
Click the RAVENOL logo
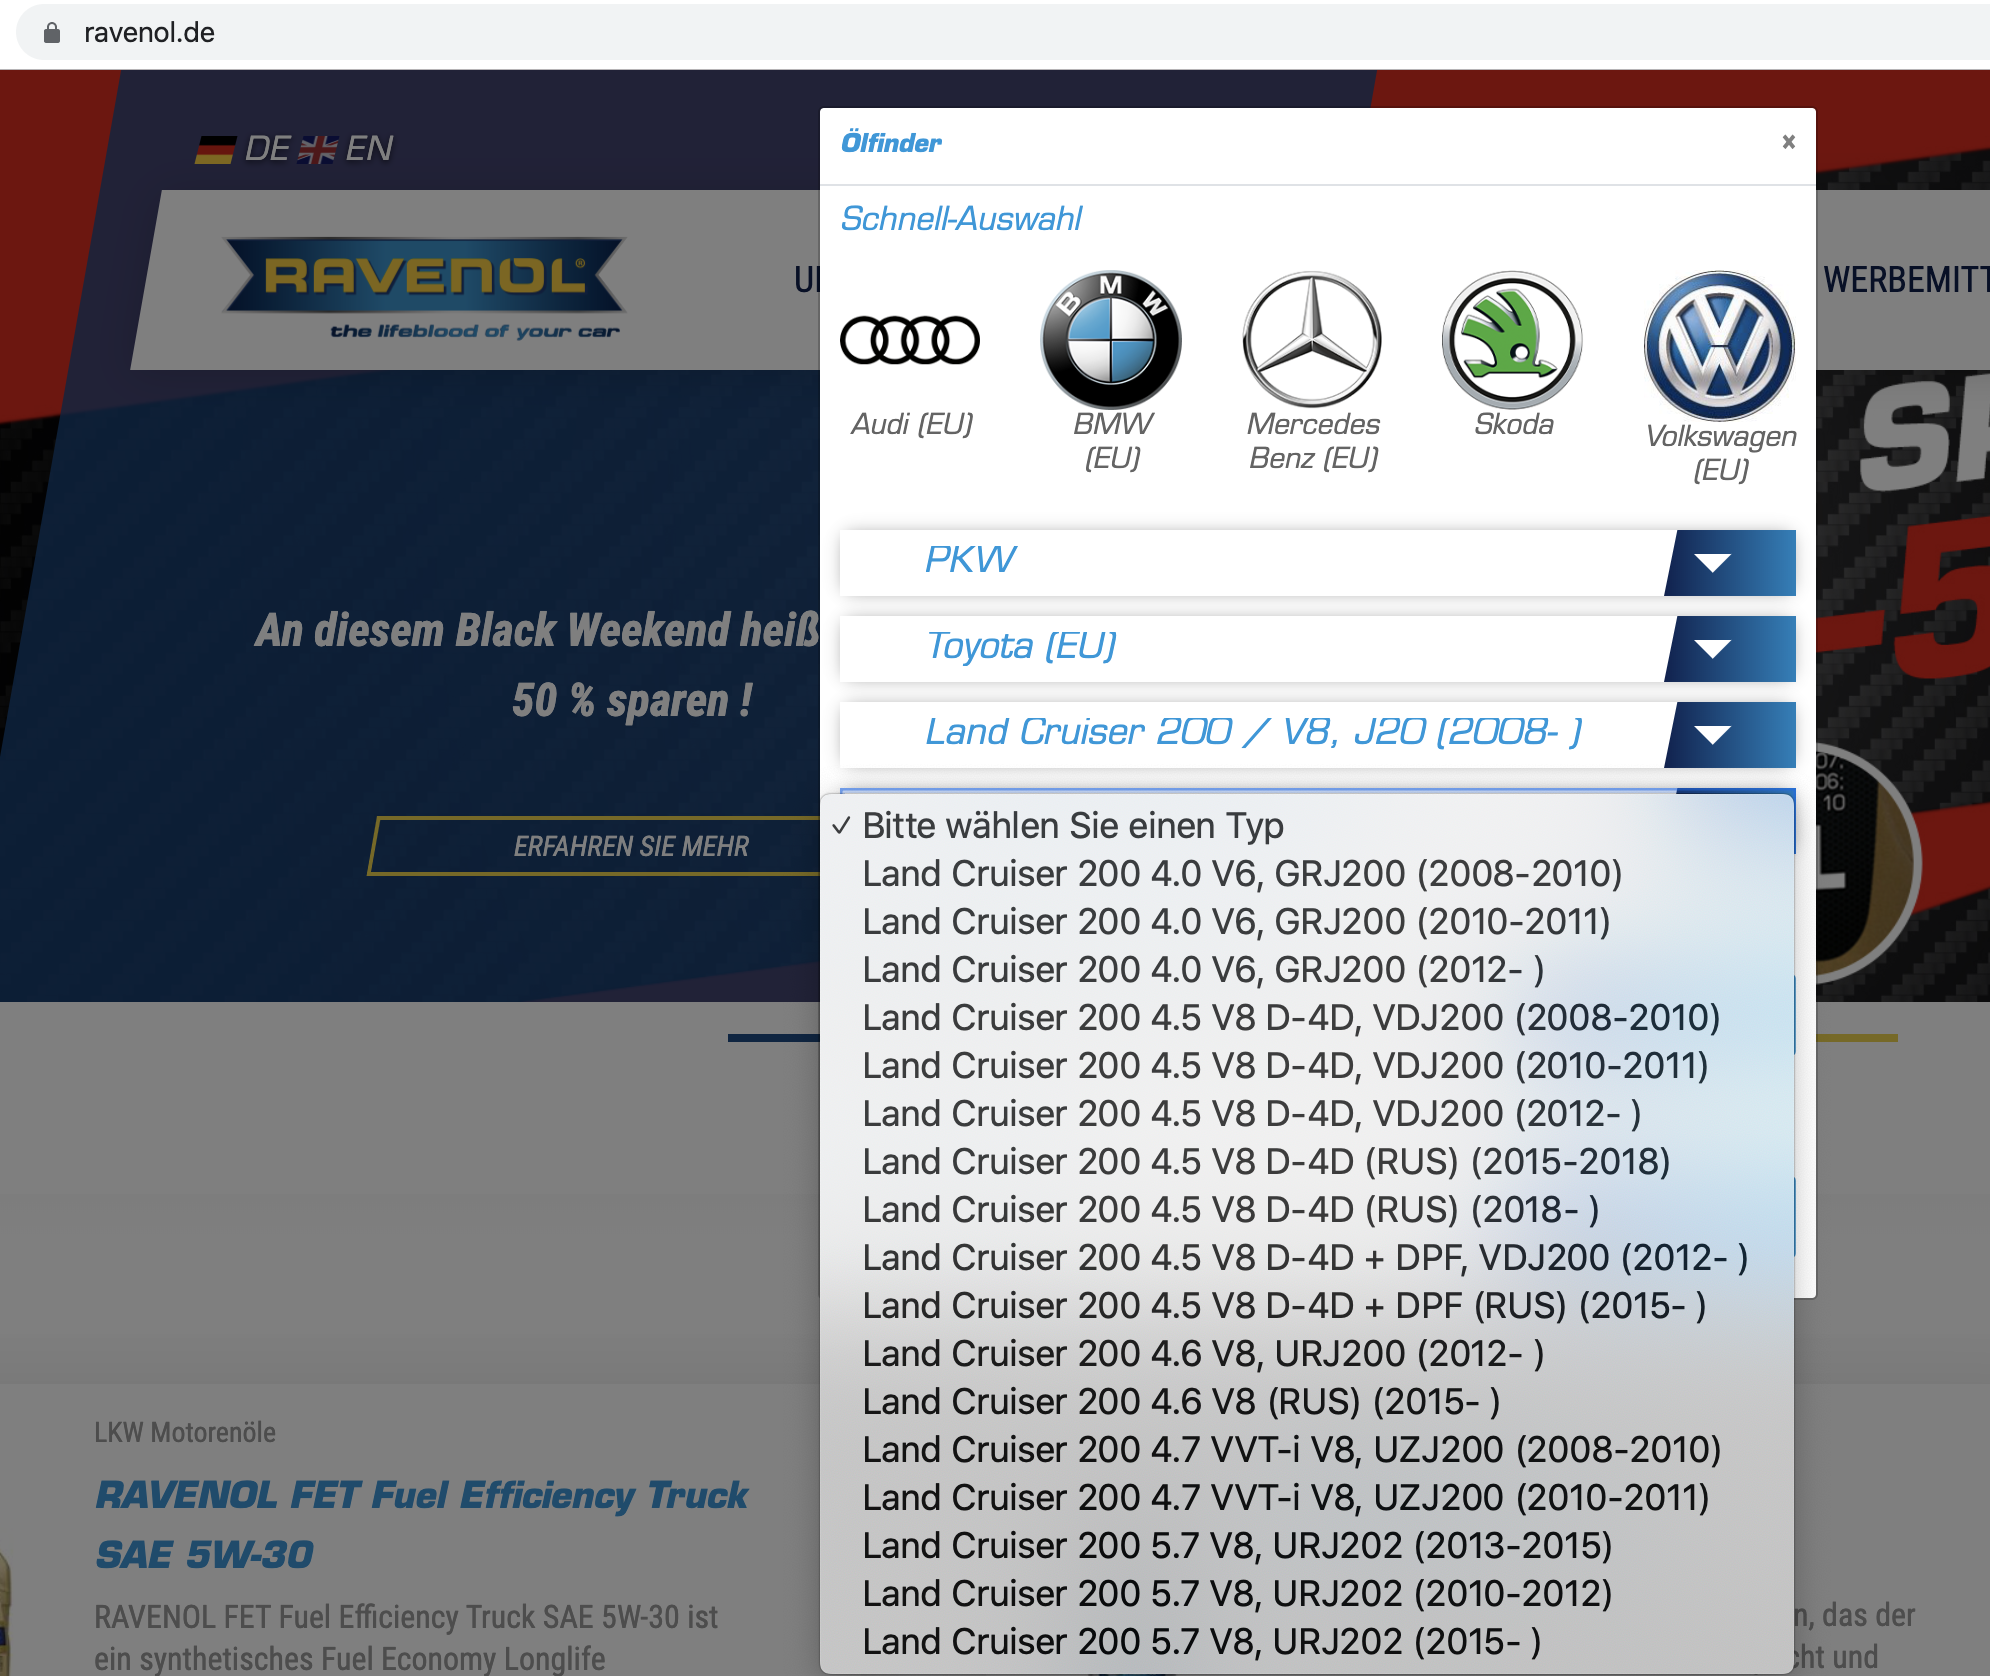point(425,287)
